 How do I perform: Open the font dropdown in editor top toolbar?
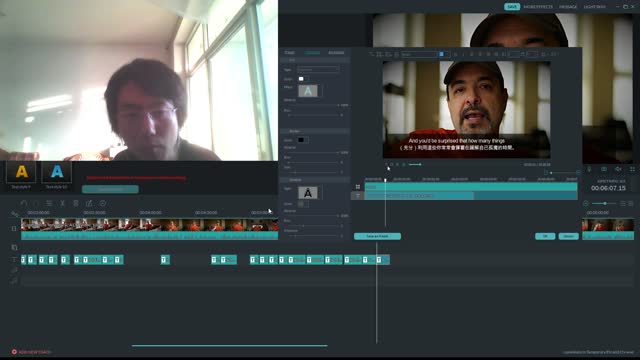(x=419, y=54)
